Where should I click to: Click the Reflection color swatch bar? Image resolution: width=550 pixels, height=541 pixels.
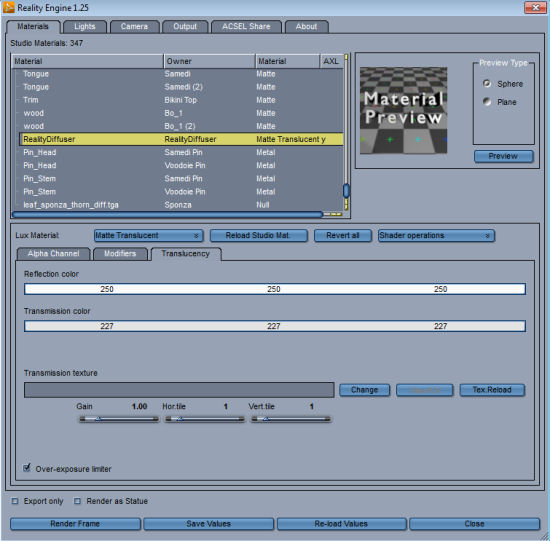point(275,289)
